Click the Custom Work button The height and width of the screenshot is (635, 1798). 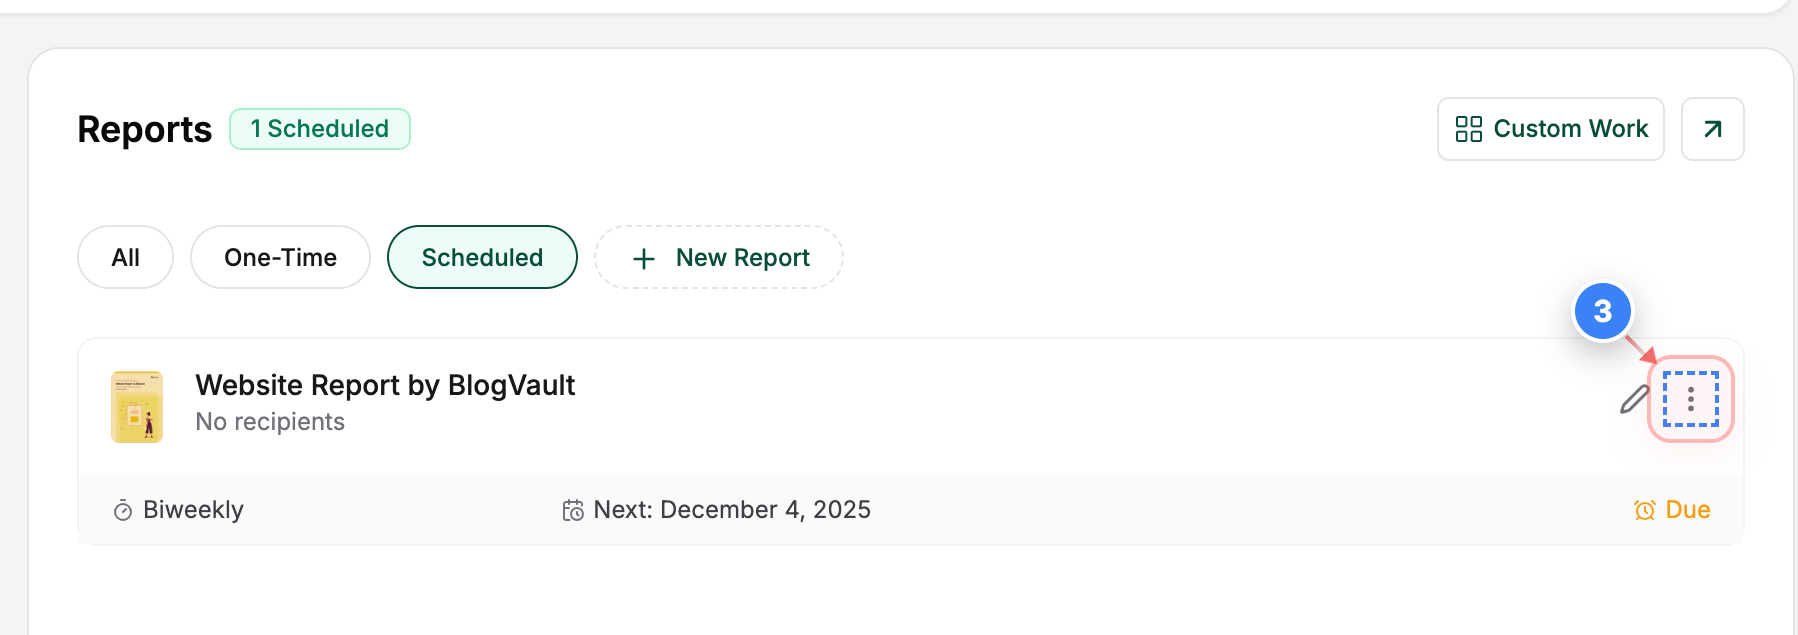tap(1550, 129)
